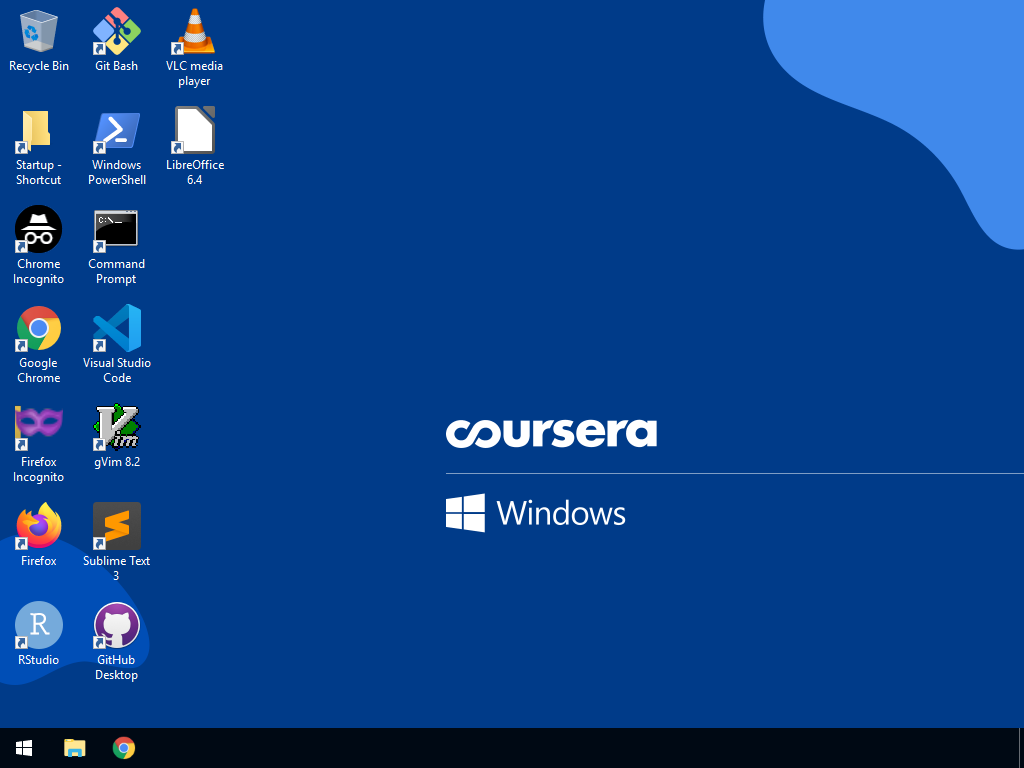Click the Command Prompt desktop icon
This screenshot has height=768, width=1024.
coord(116,229)
